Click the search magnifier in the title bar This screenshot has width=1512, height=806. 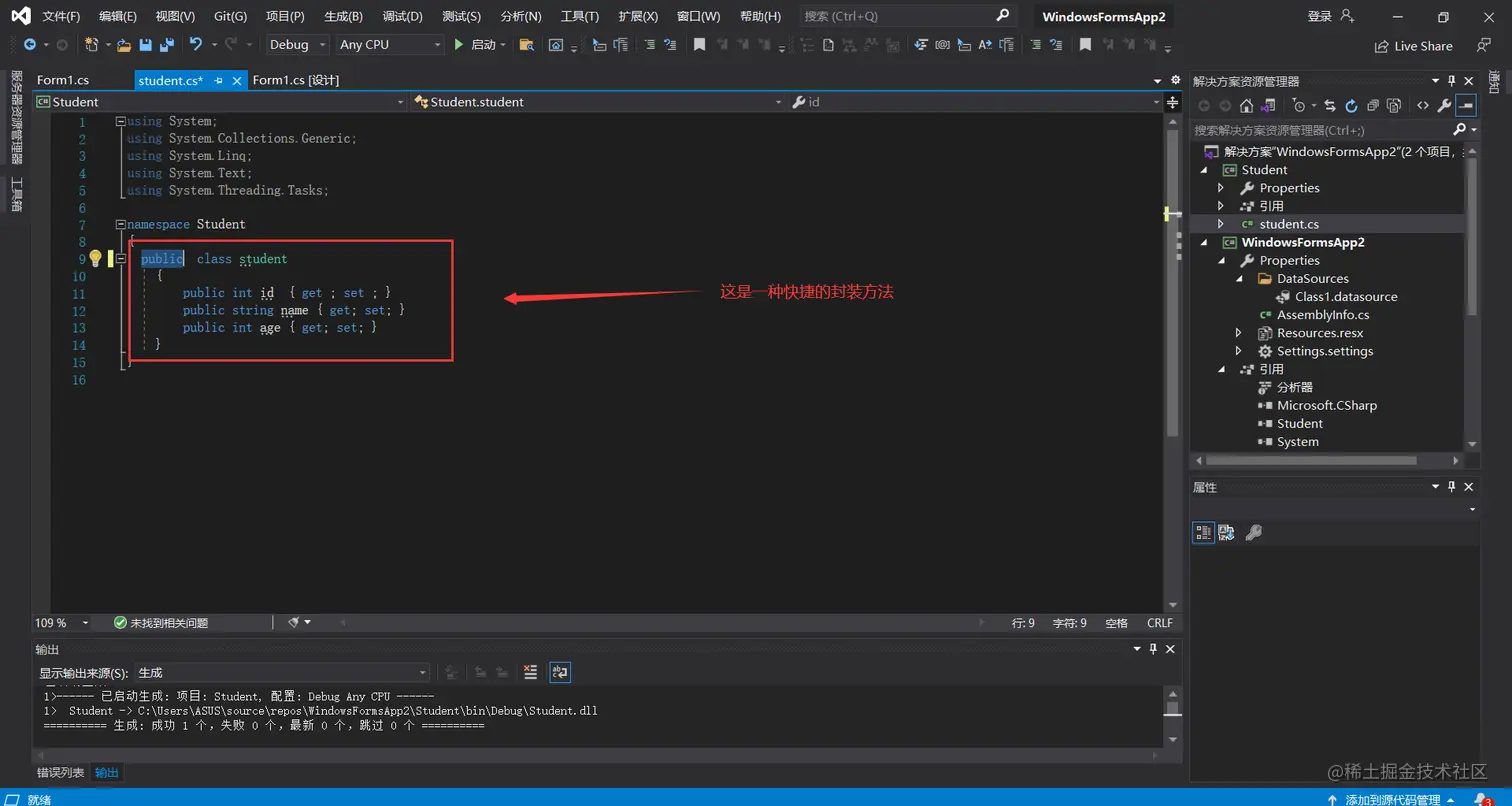(x=1003, y=16)
